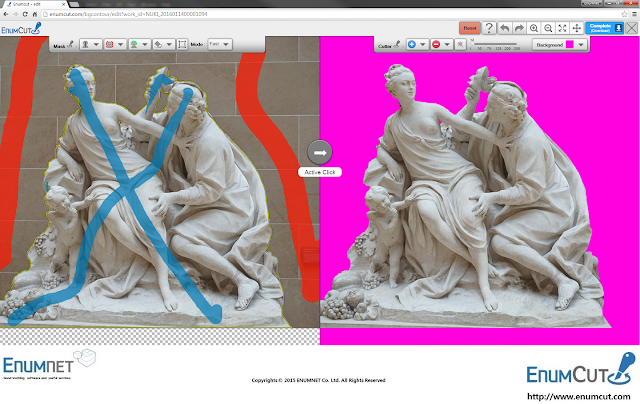Close the EnumCut browser tab
The image size is (640, 404).
(63, 4)
